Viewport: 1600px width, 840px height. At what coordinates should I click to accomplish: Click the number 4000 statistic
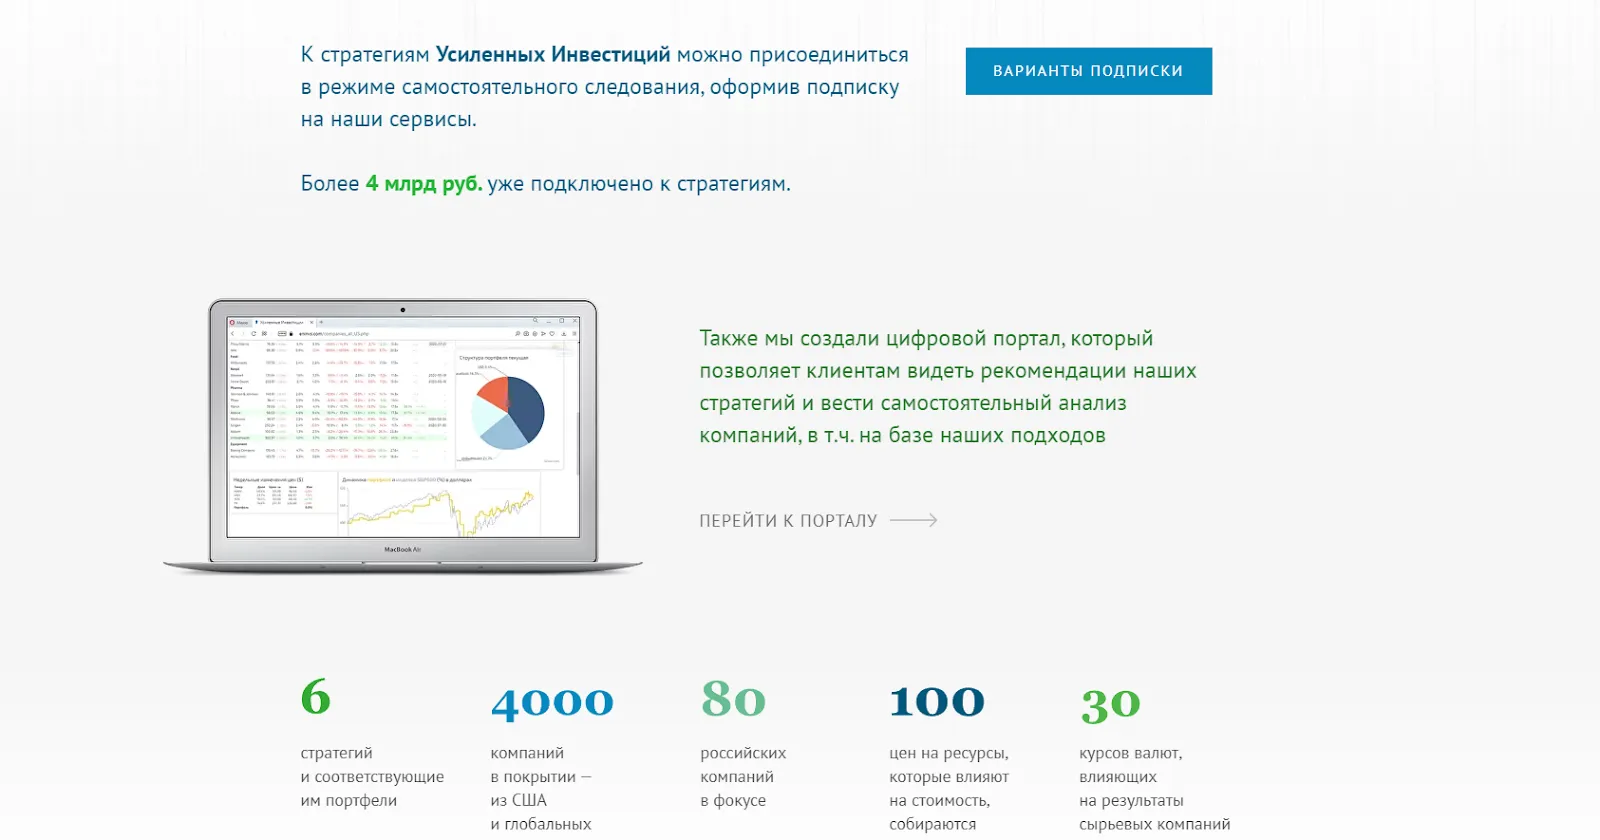pos(552,702)
